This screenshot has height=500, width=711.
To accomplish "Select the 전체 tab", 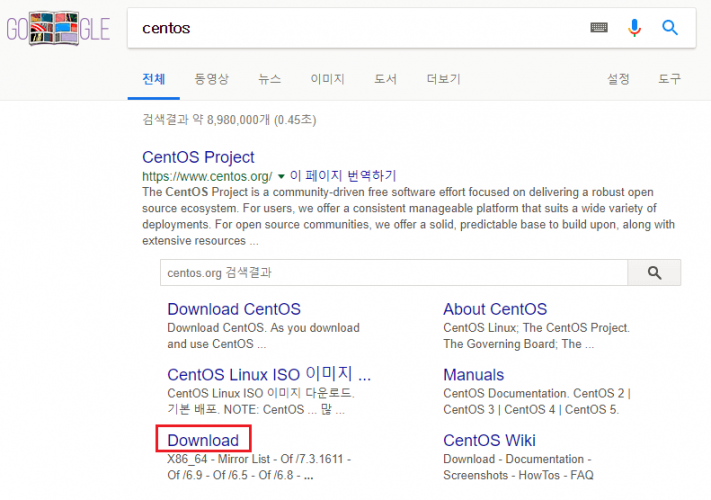I will (x=154, y=79).
